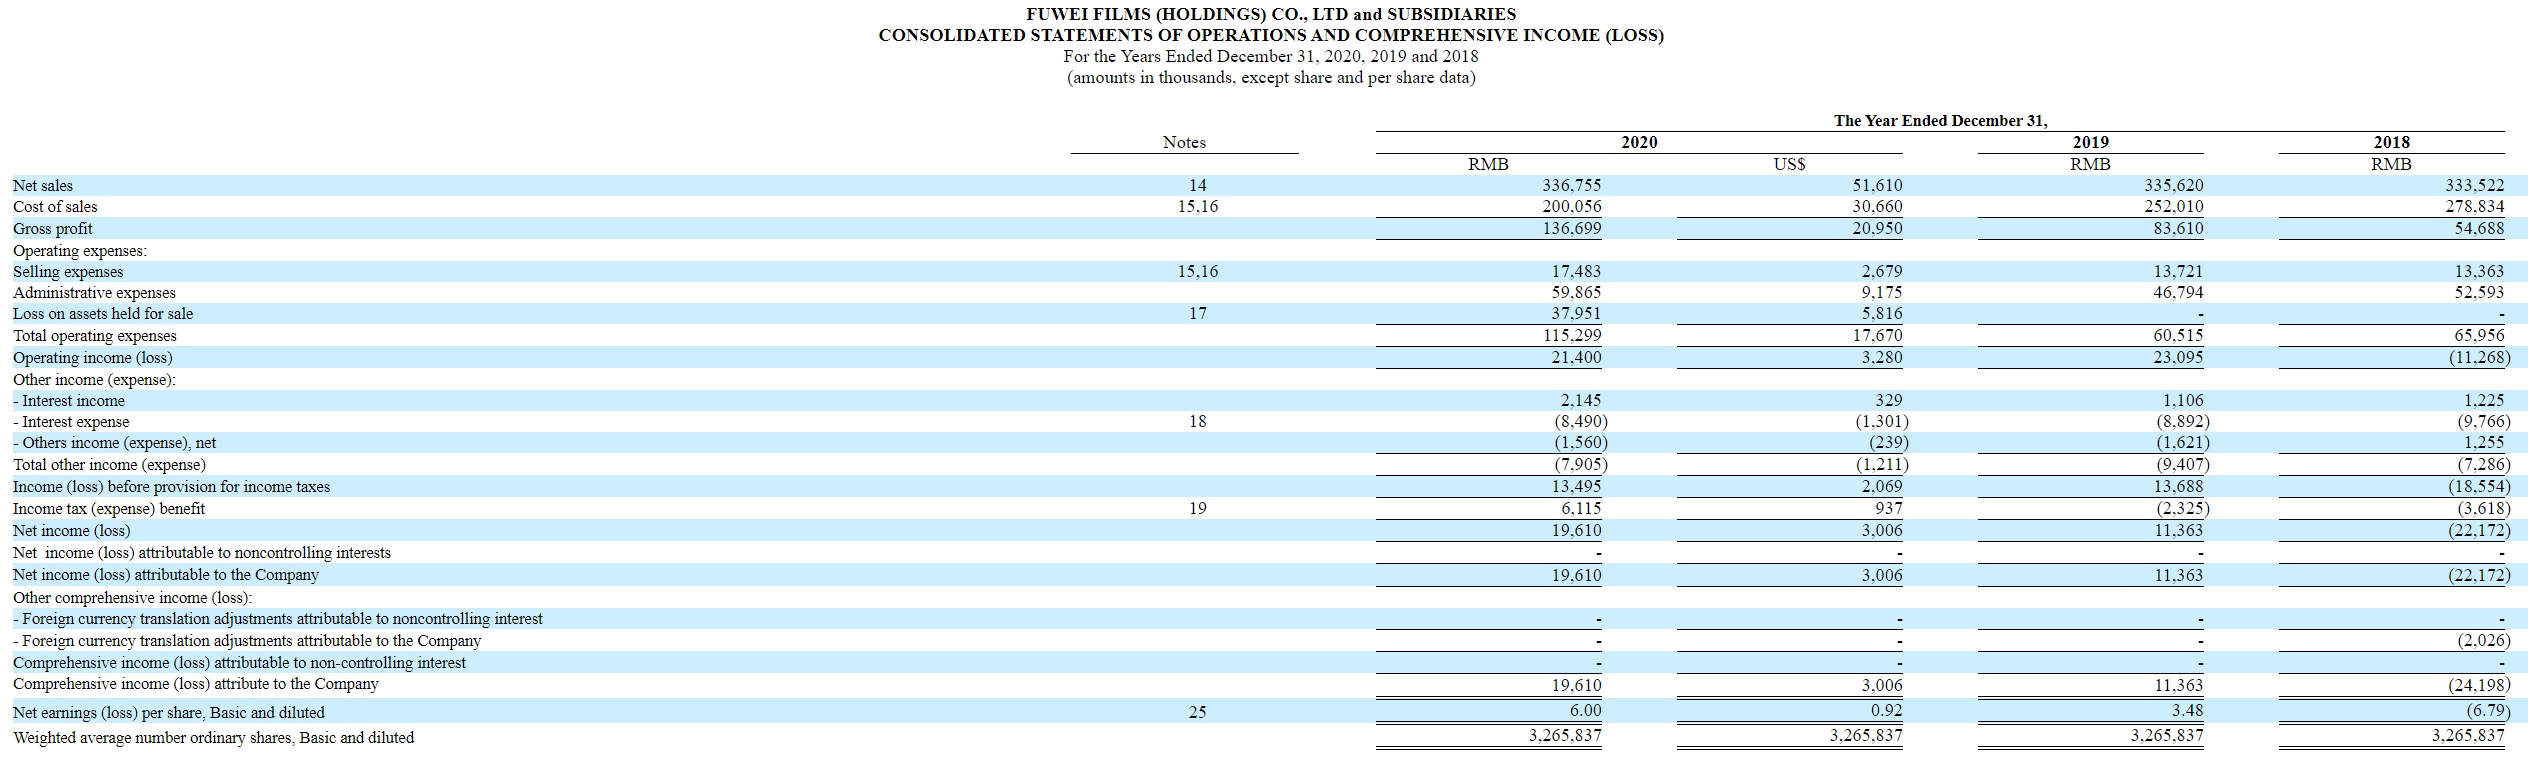Click 2019 Gross profit value '83,610'
The height and width of the screenshot is (765, 2528).
2179,229
